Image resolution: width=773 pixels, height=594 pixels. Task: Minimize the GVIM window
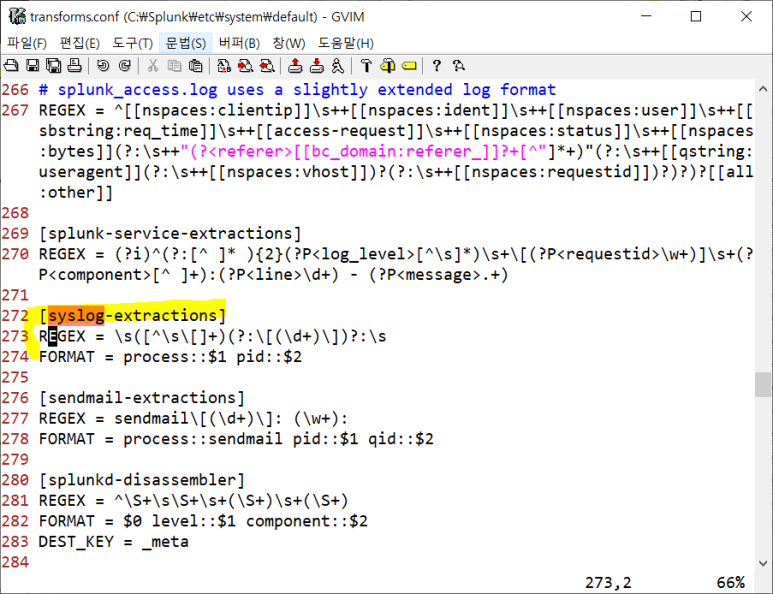[646, 16]
